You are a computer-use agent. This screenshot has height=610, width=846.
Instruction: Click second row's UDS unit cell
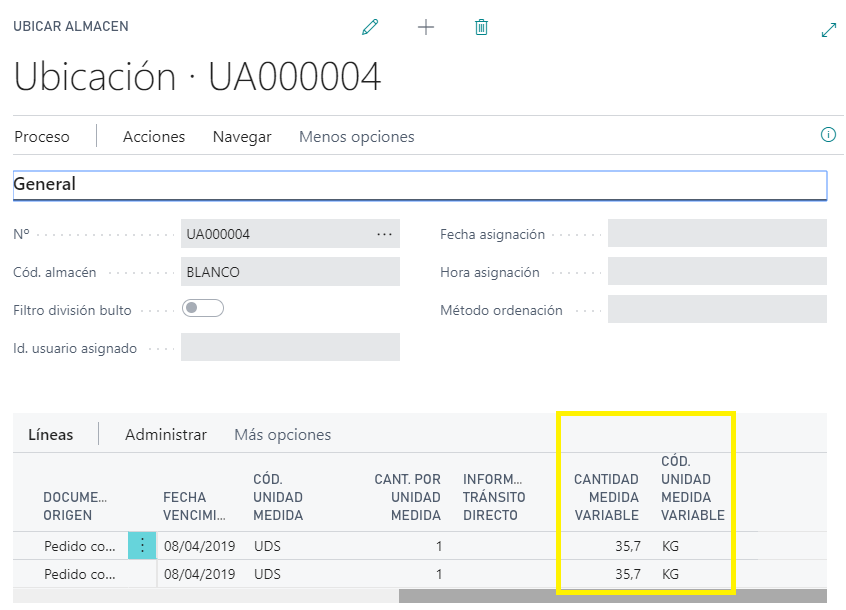point(268,574)
